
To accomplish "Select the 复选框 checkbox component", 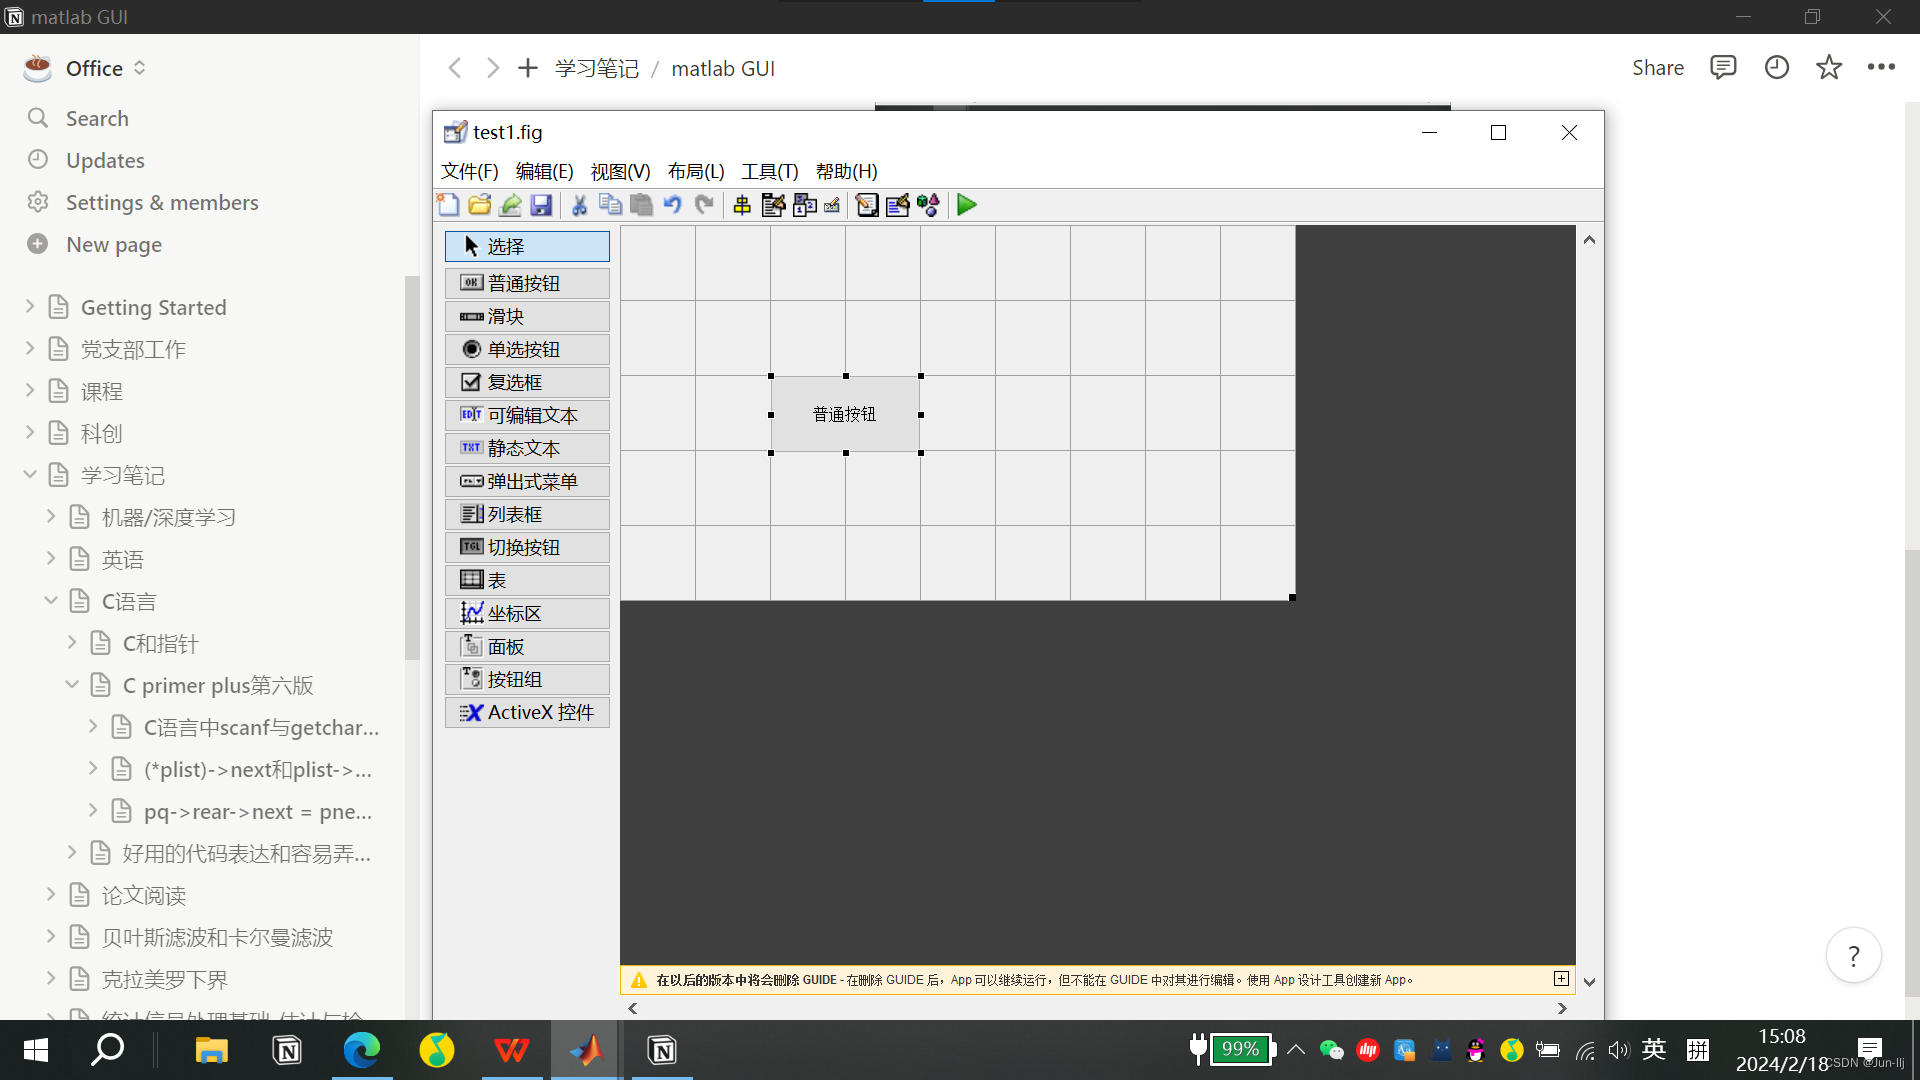I will 527,382.
